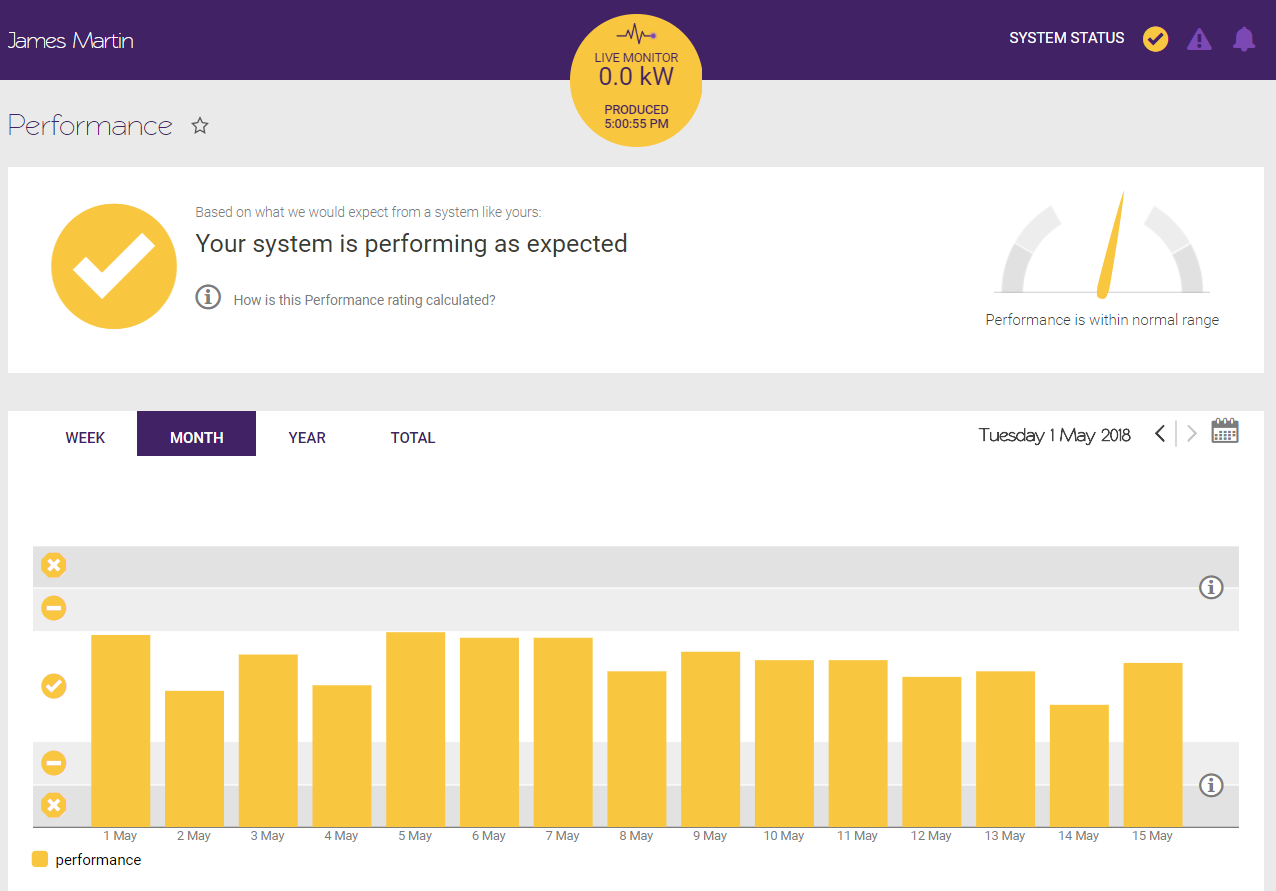Screen dimensions: 1276x891
Task: Click the lower chart info icon
Action: pos(1211,785)
